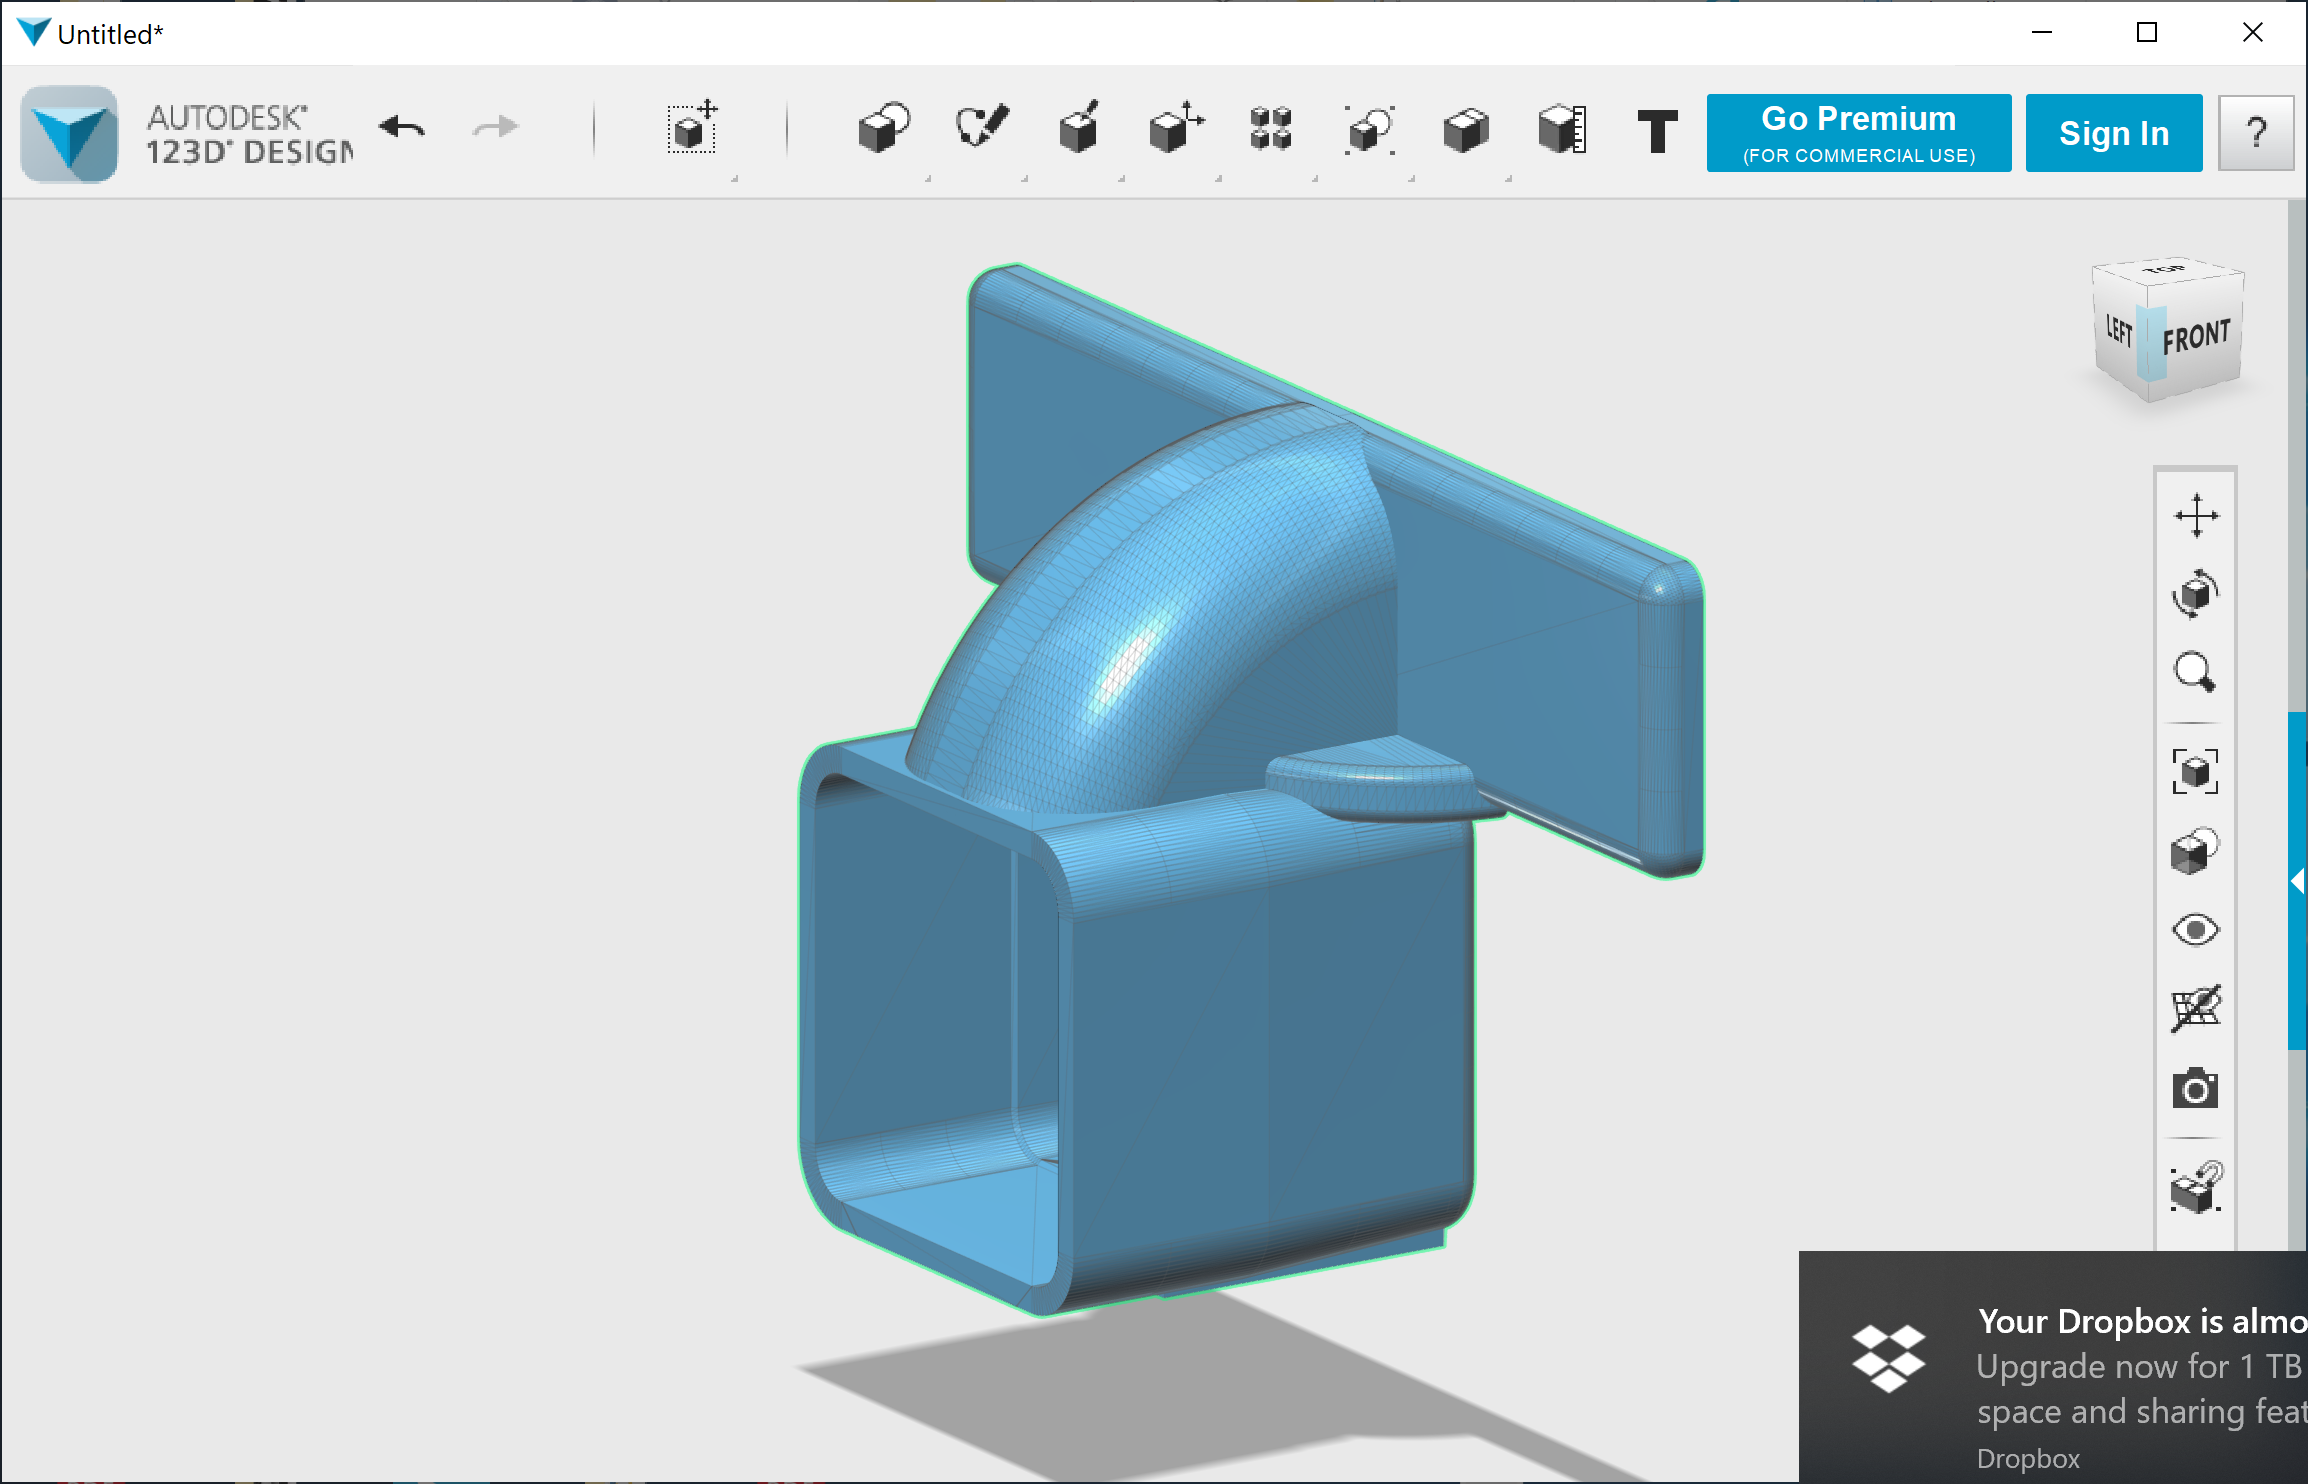Screen dimensions: 2308x1484
Task: Select the Modify tool icon
Action: tap(1175, 129)
